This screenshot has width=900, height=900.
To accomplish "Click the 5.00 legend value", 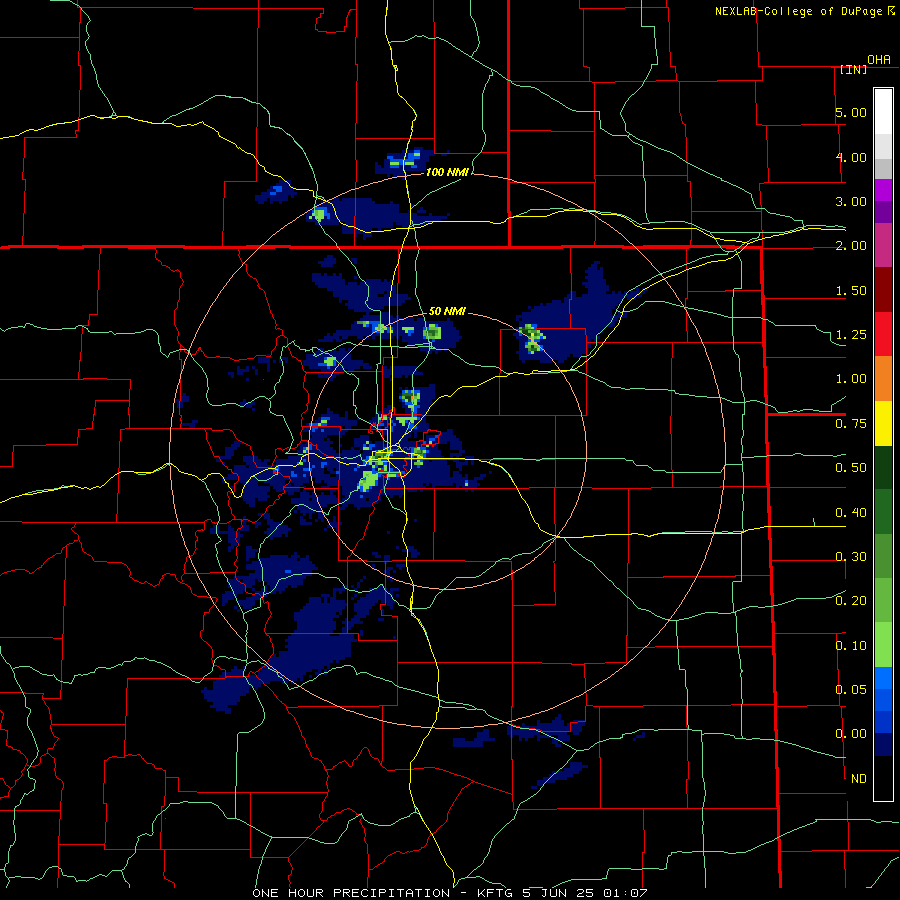I will (x=851, y=112).
